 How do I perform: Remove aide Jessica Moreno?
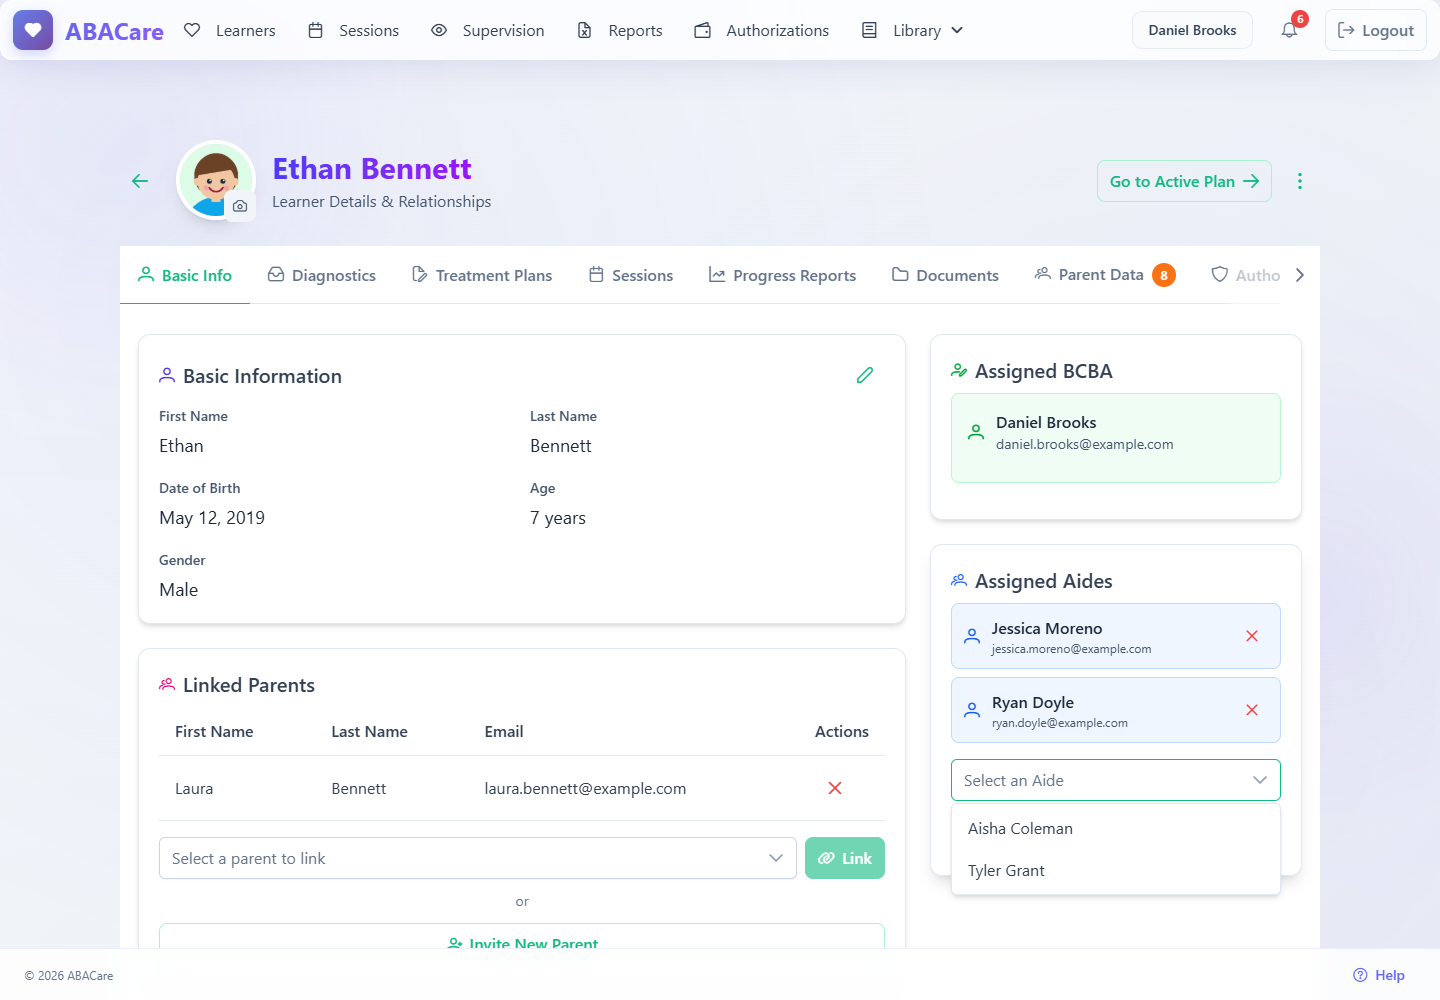click(1252, 636)
